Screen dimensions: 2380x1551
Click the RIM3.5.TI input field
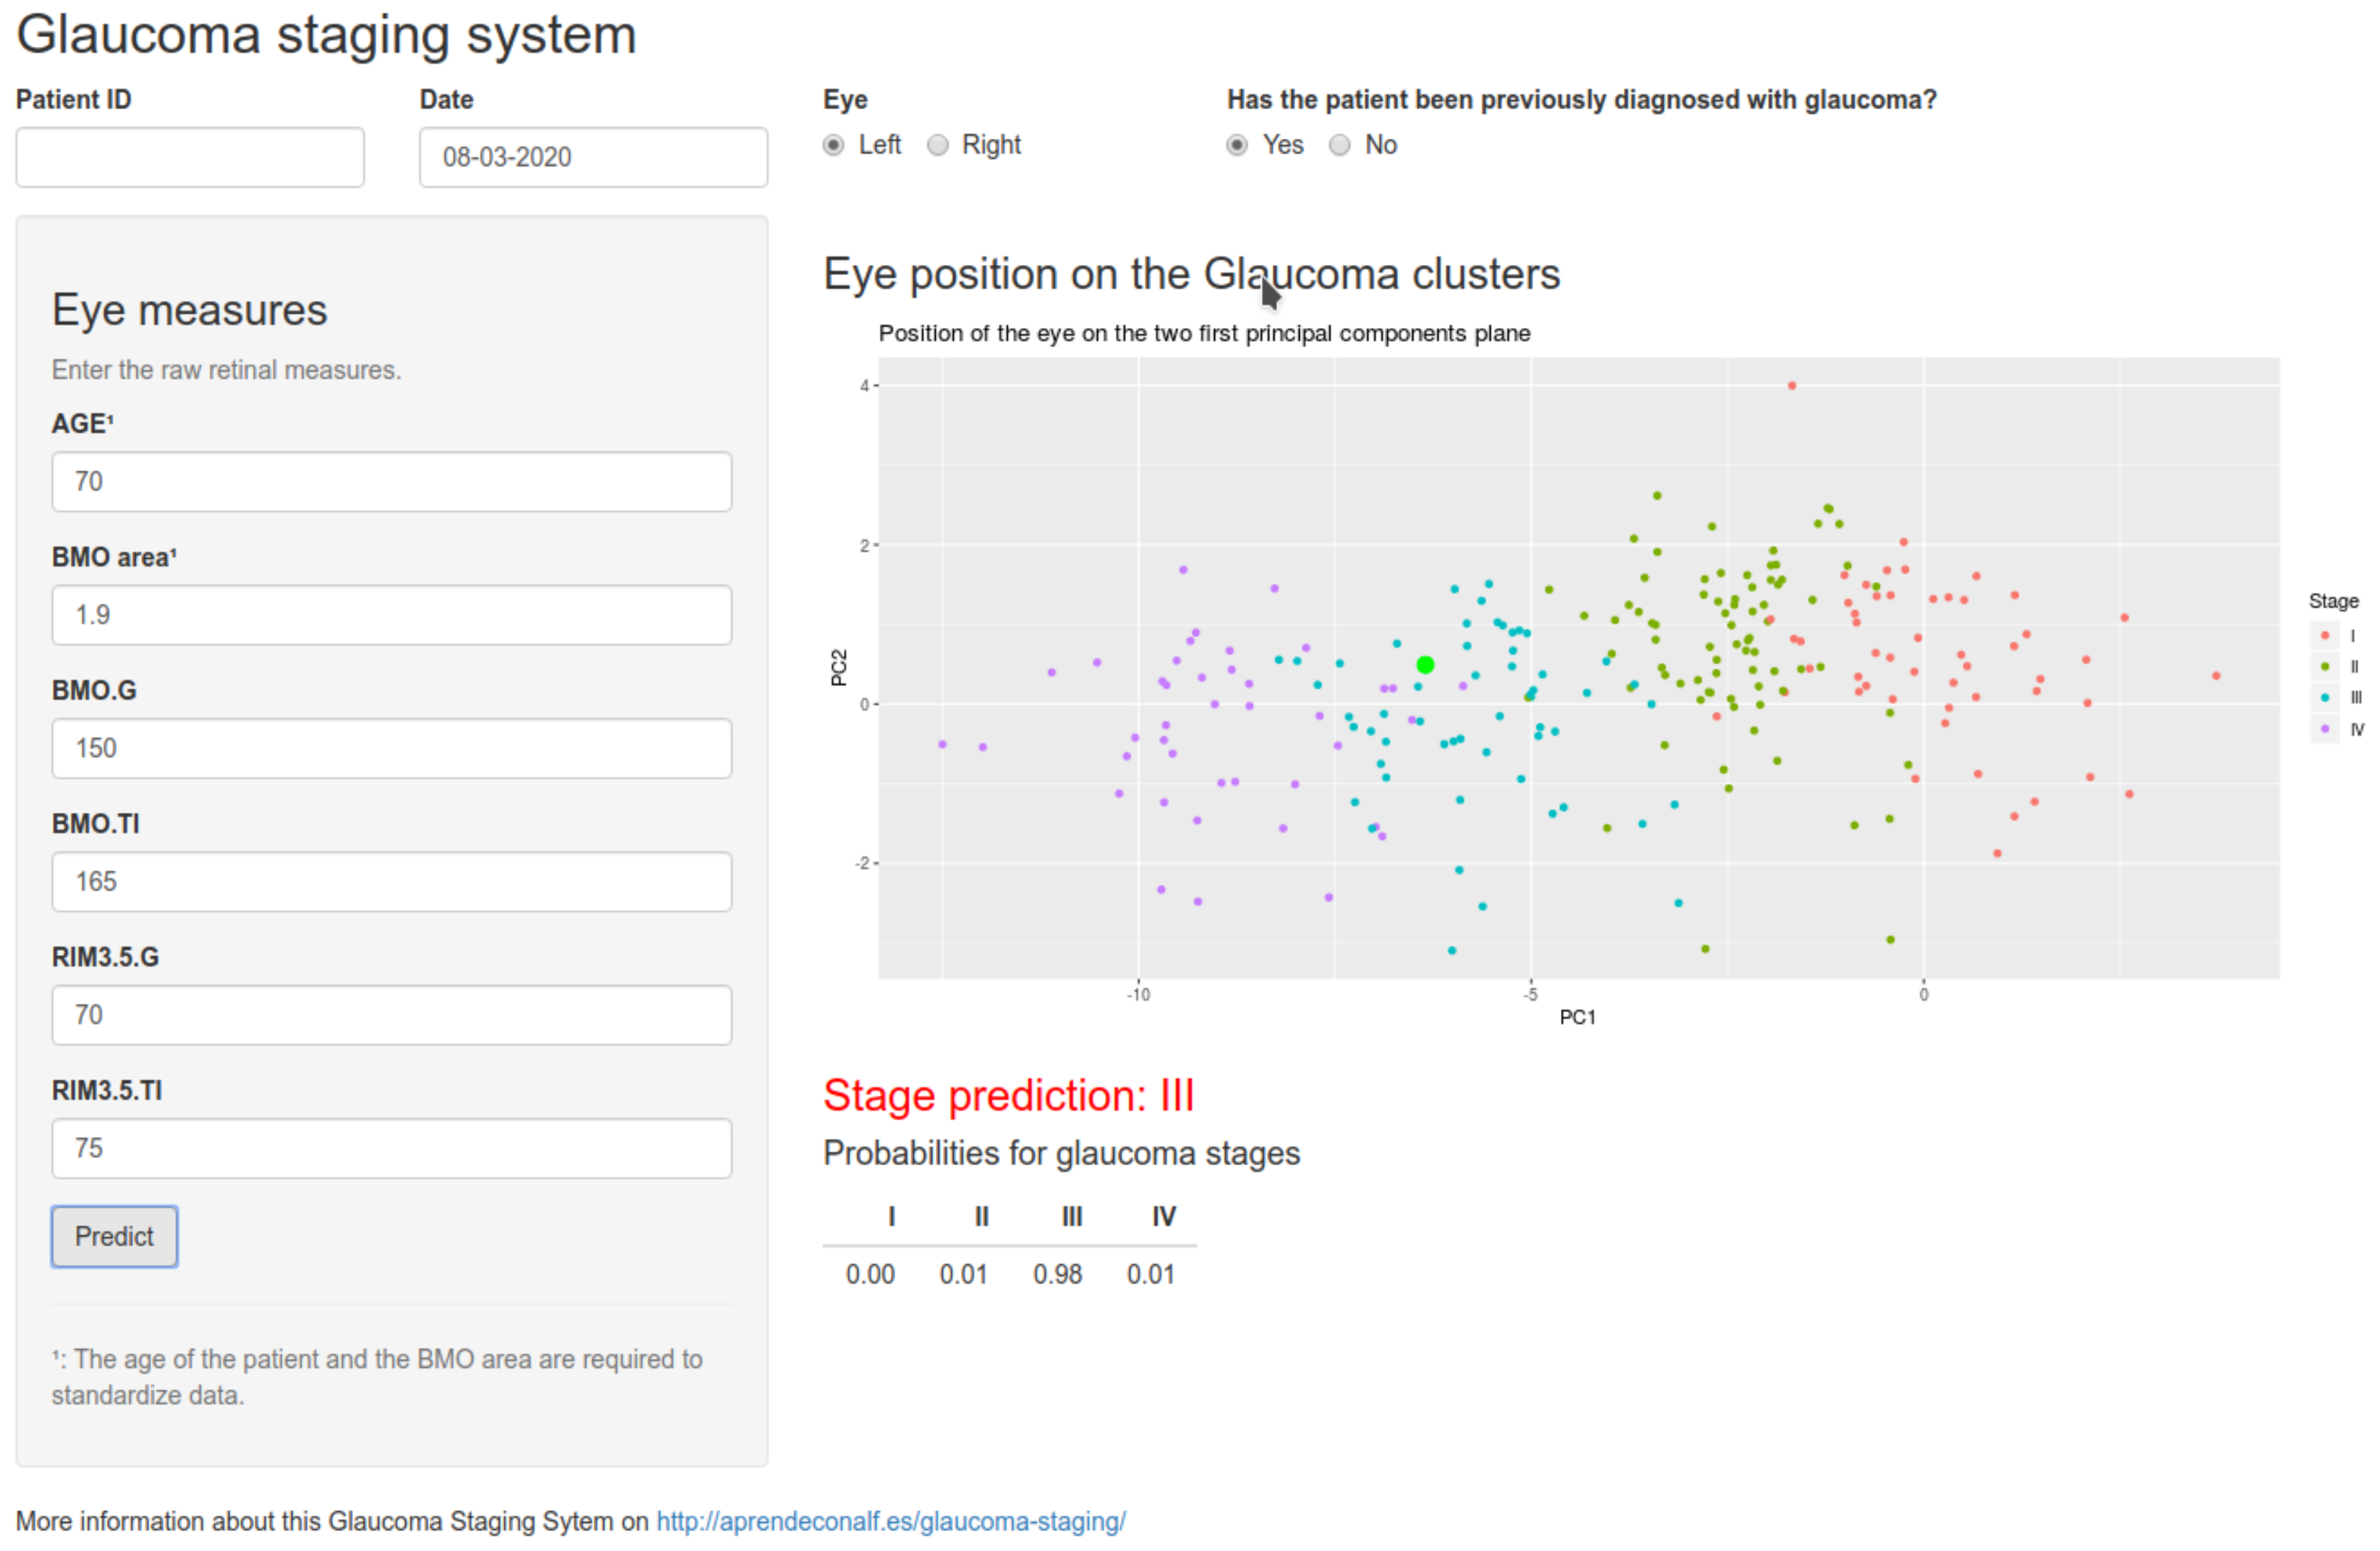pyautogui.click(x=391, y=1148)
